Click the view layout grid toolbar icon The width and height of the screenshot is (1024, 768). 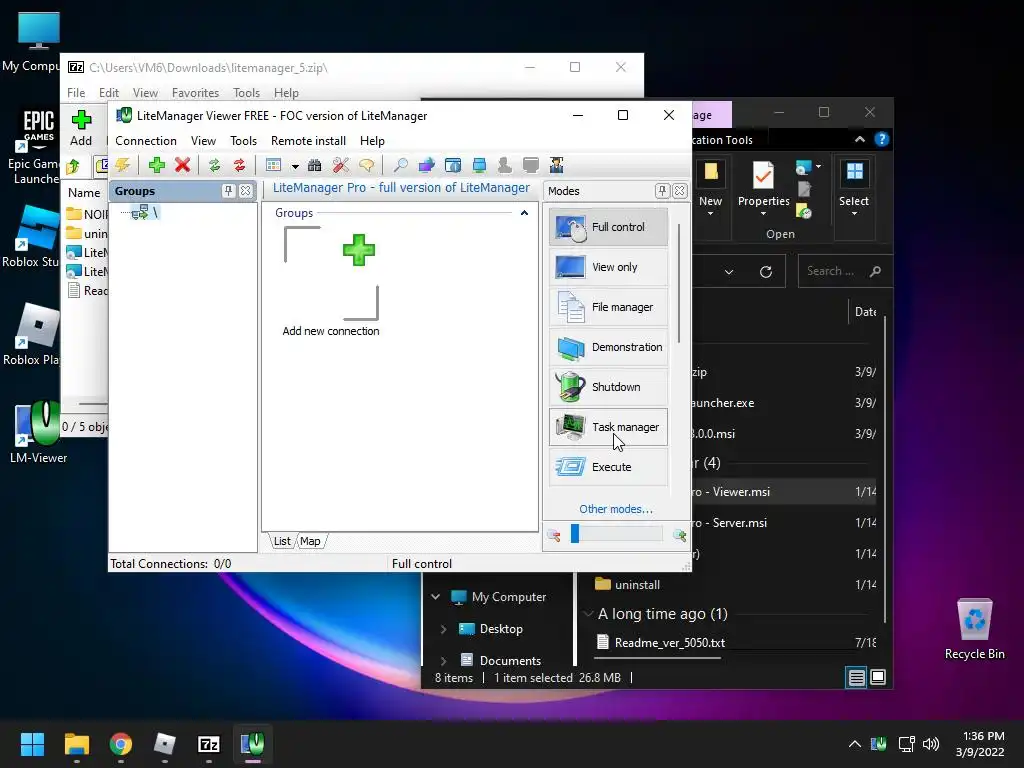pyautogui.click(x=274, y=165)
